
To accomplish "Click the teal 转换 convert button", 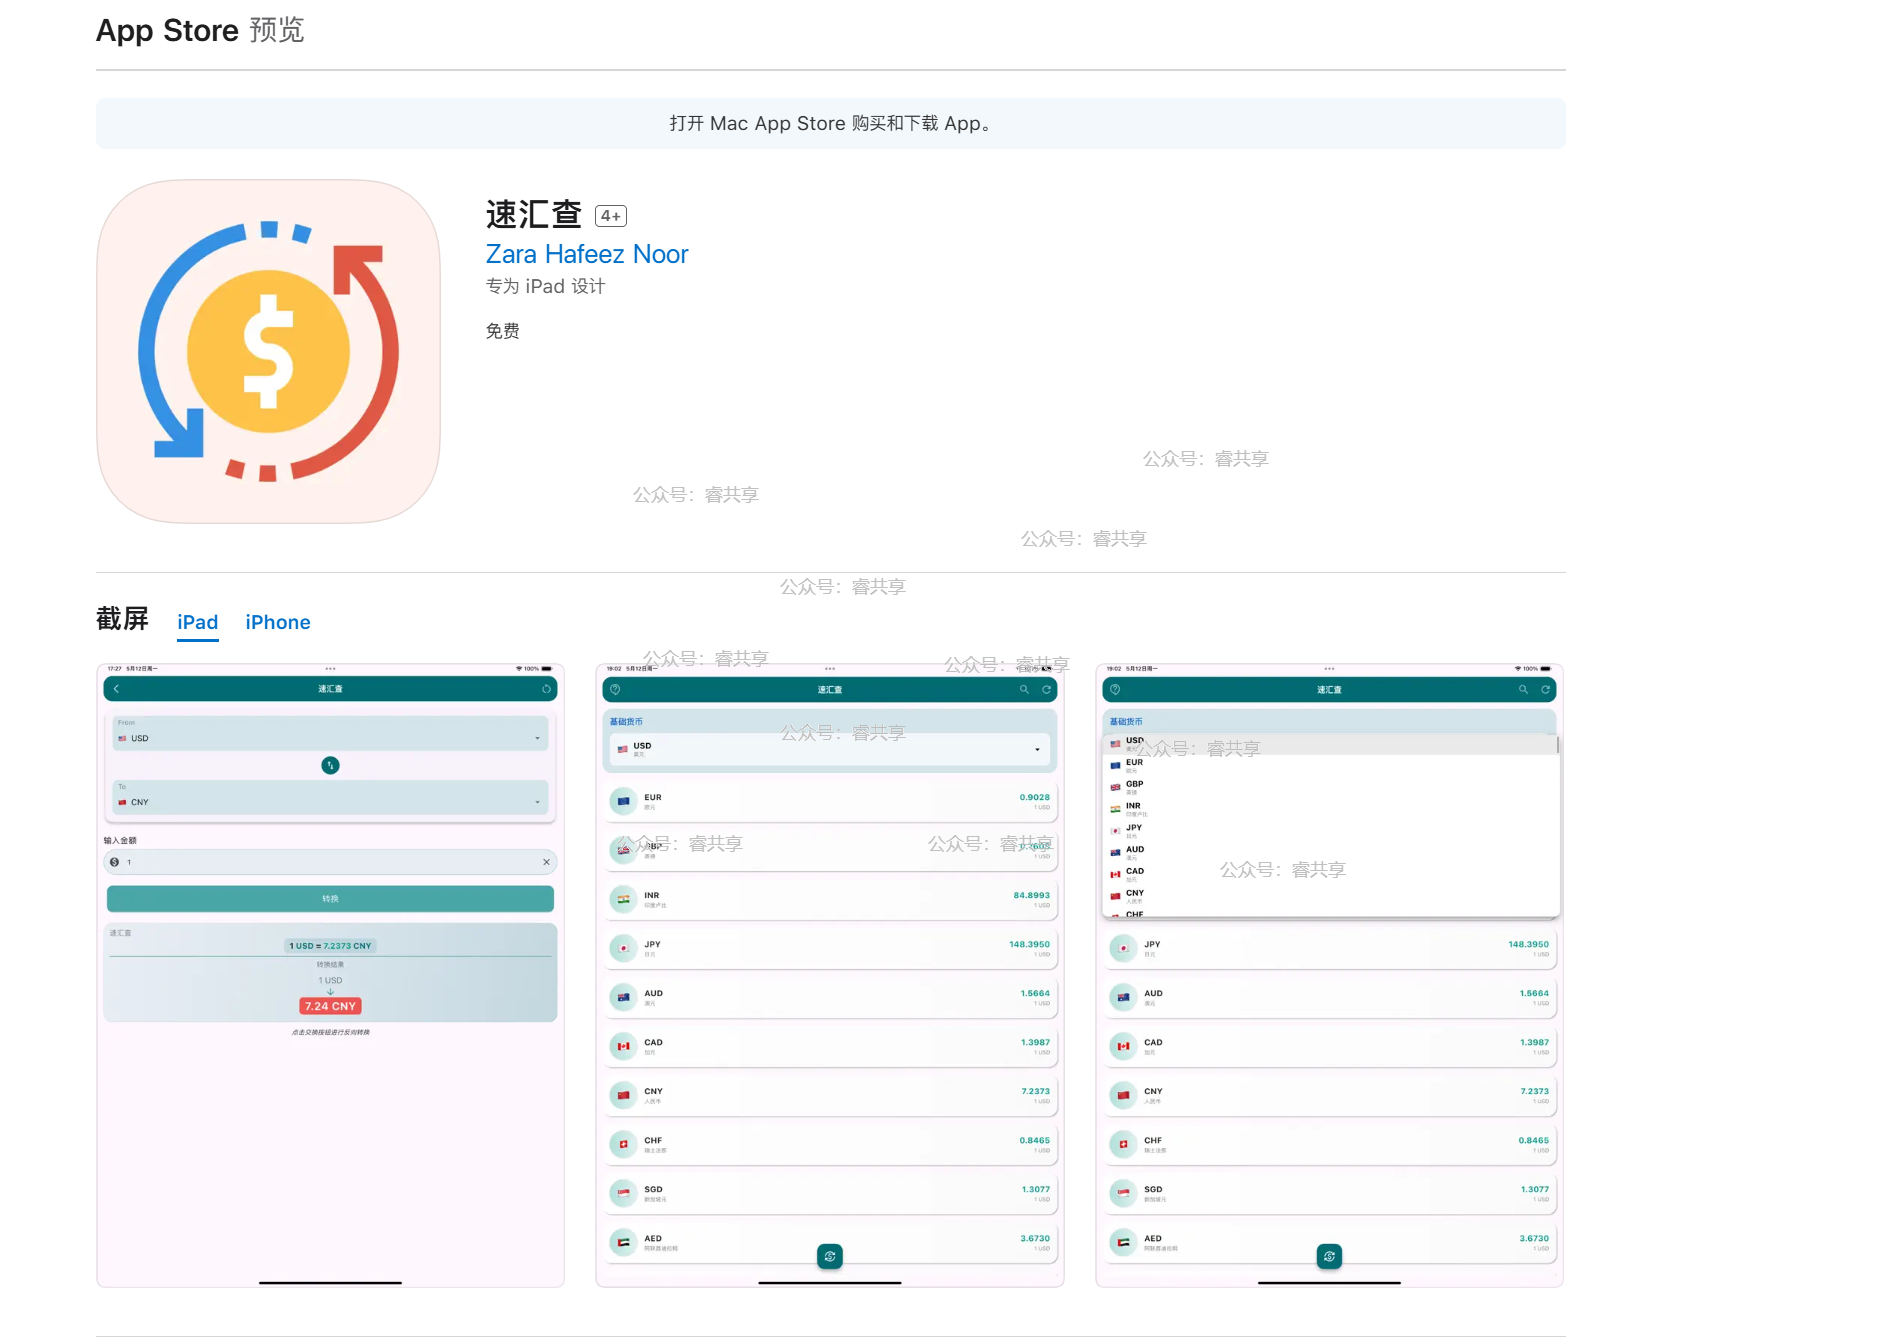I will tap(330, 898).
